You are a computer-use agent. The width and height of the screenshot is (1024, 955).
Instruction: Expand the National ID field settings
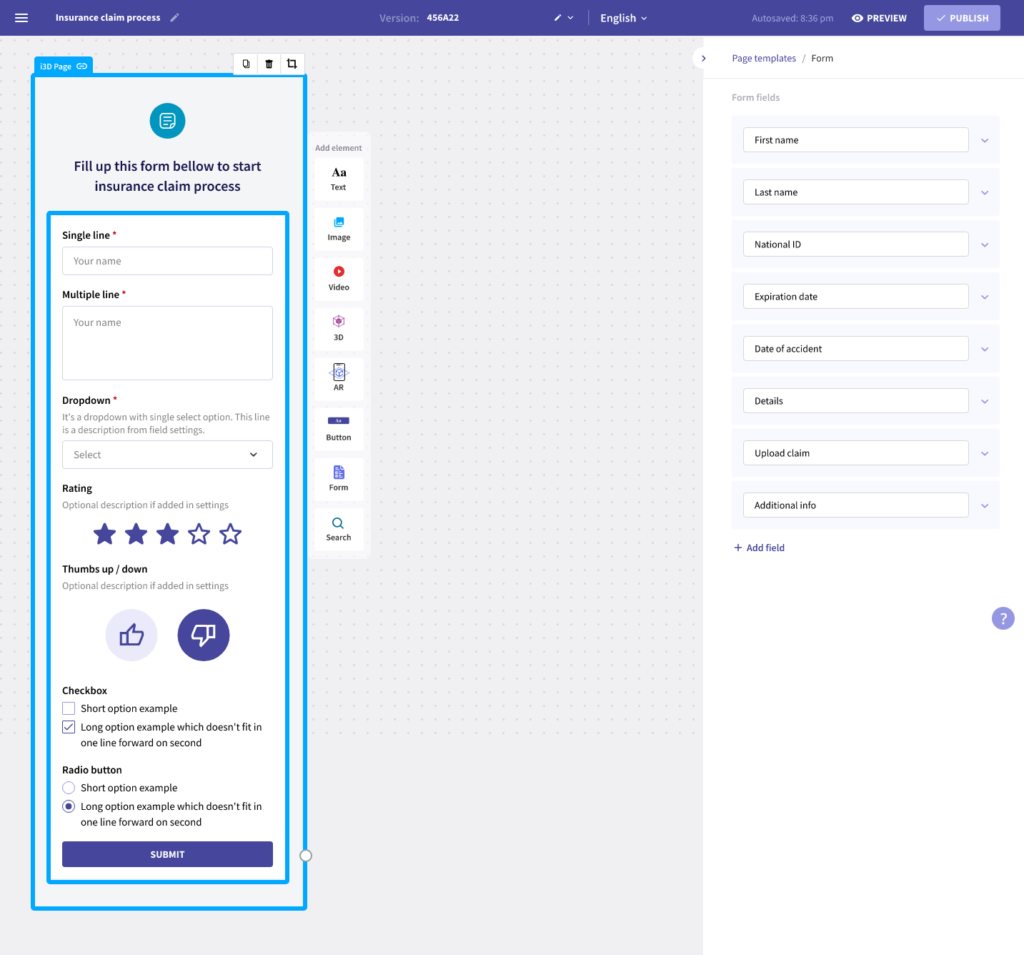point(984,244)
